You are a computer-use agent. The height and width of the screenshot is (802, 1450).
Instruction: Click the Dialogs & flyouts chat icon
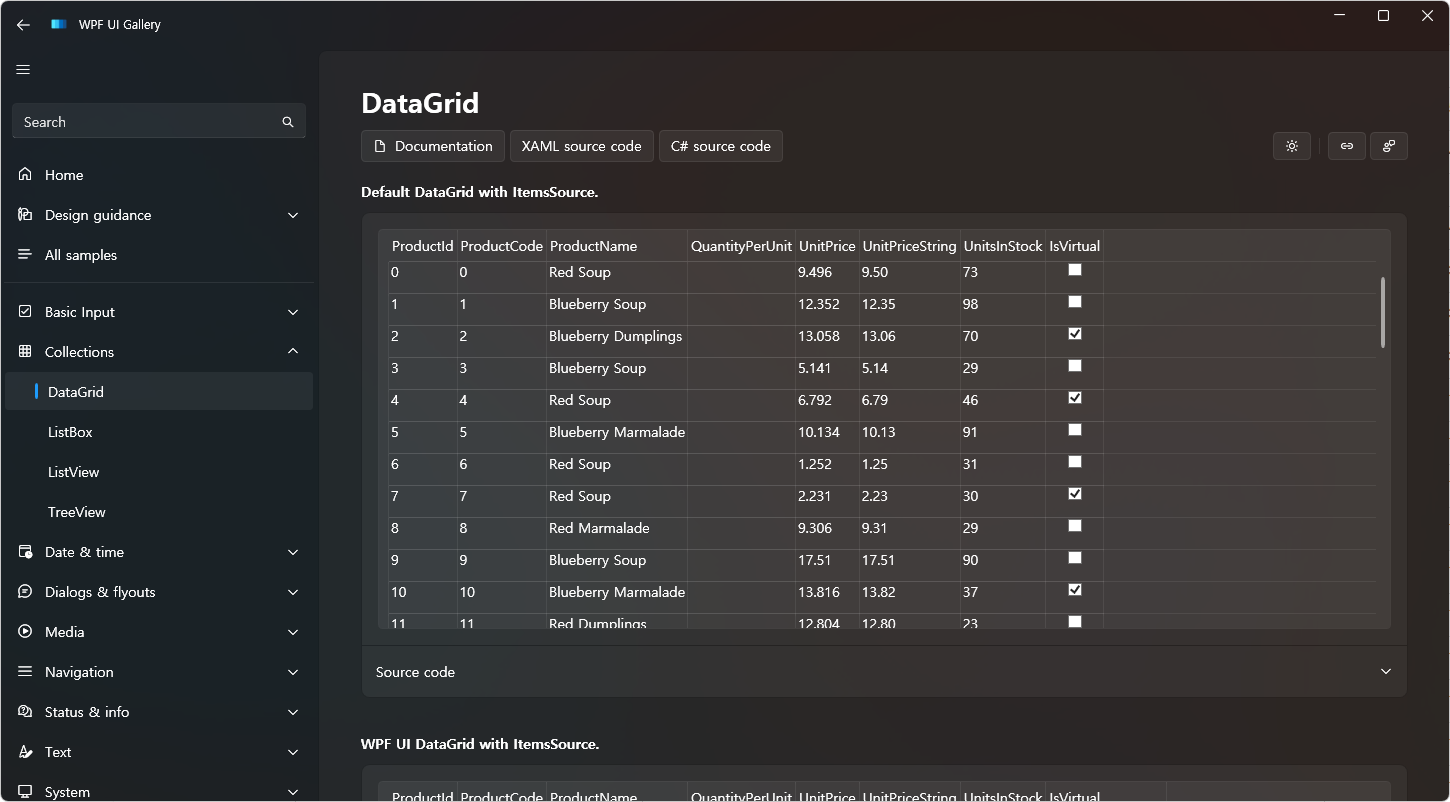point(25,592)
